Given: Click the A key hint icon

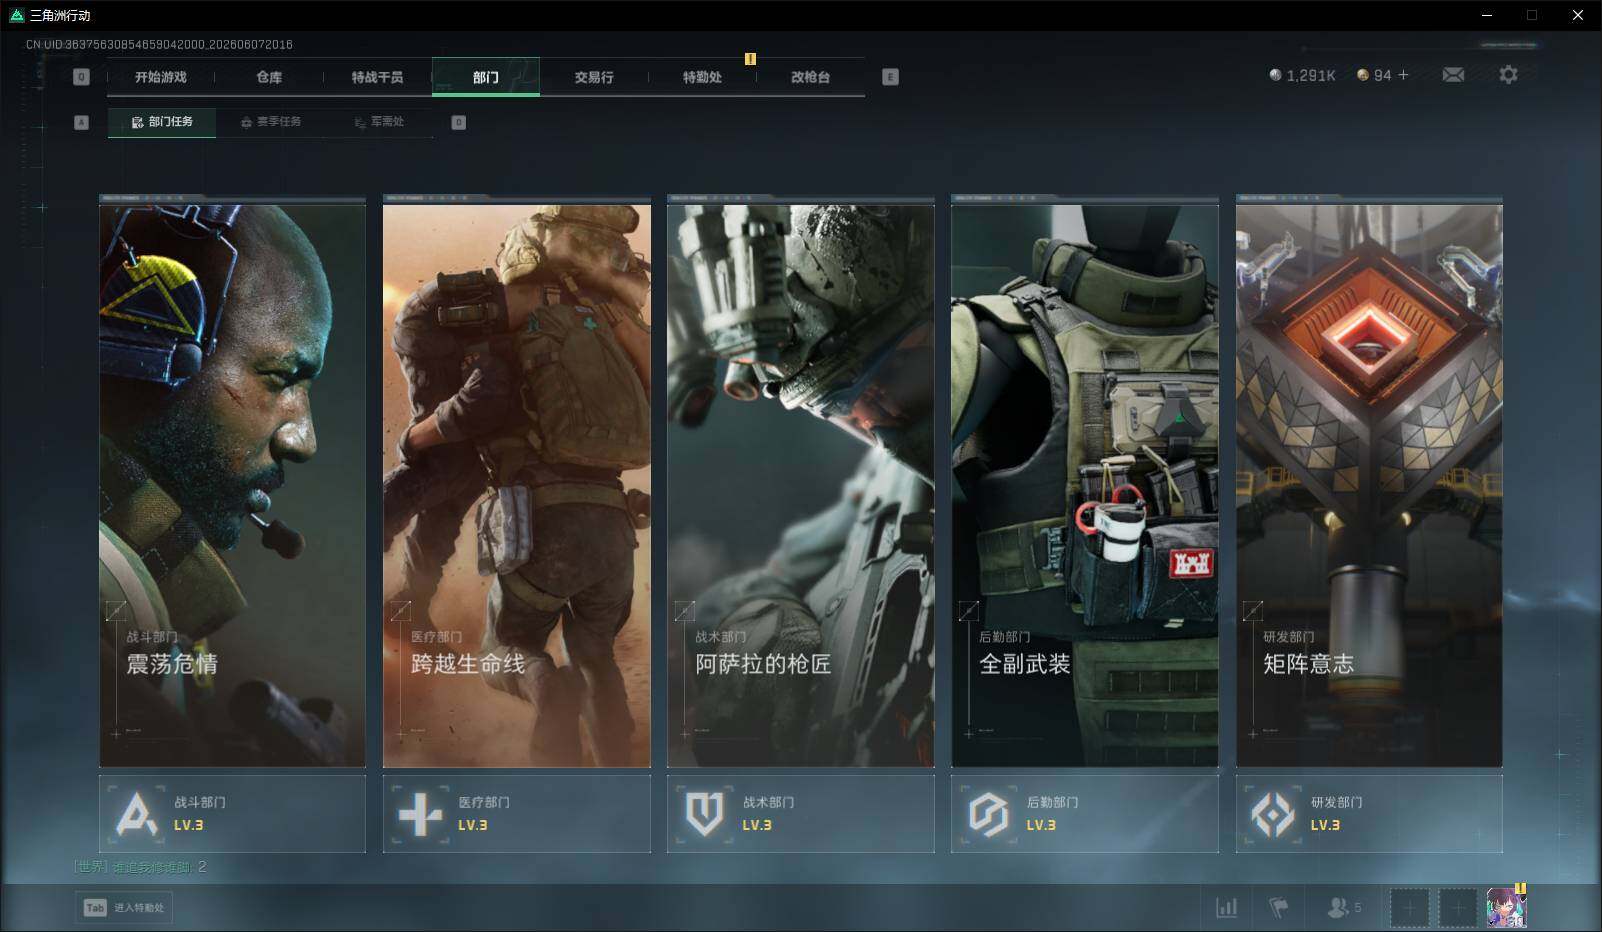Looking at the screenshot, I should tap(82, 122).
